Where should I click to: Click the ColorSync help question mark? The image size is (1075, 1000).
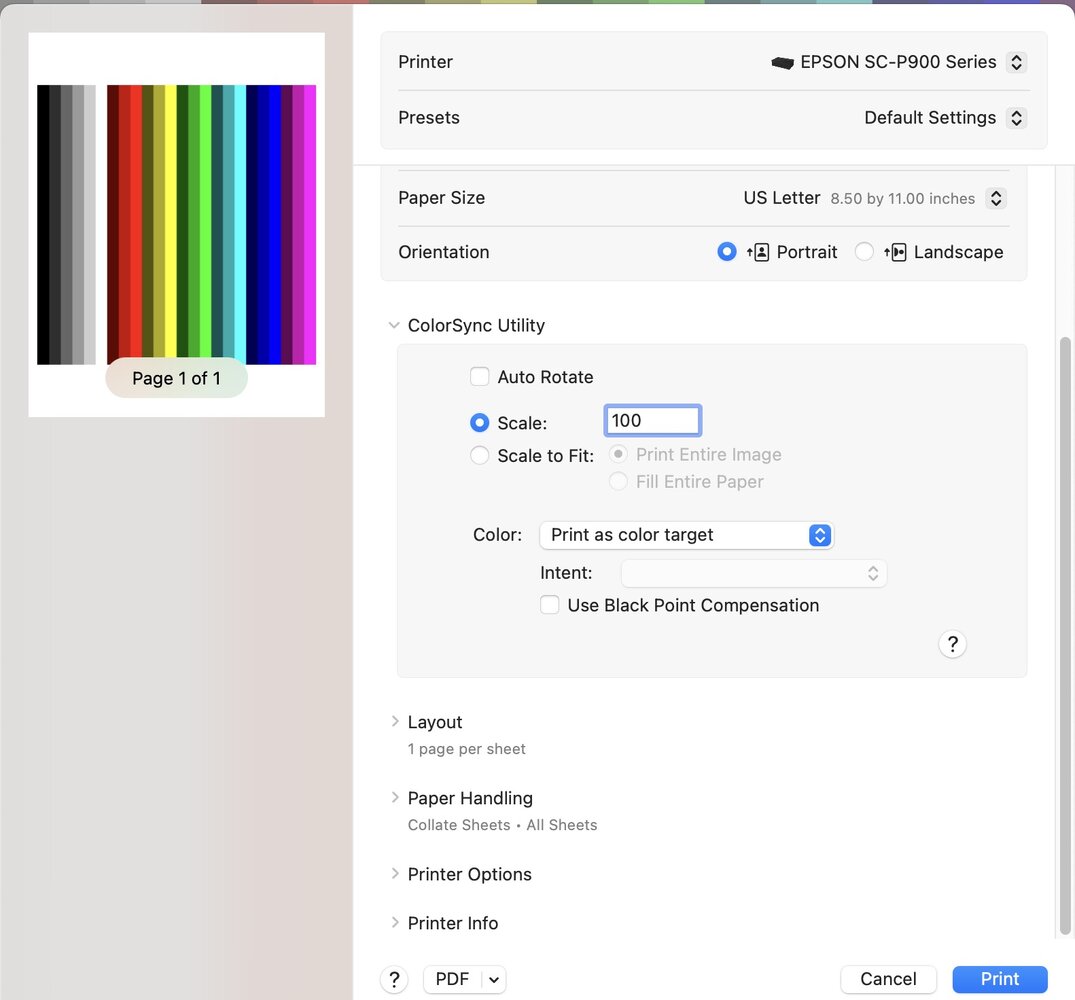(952, 643)
